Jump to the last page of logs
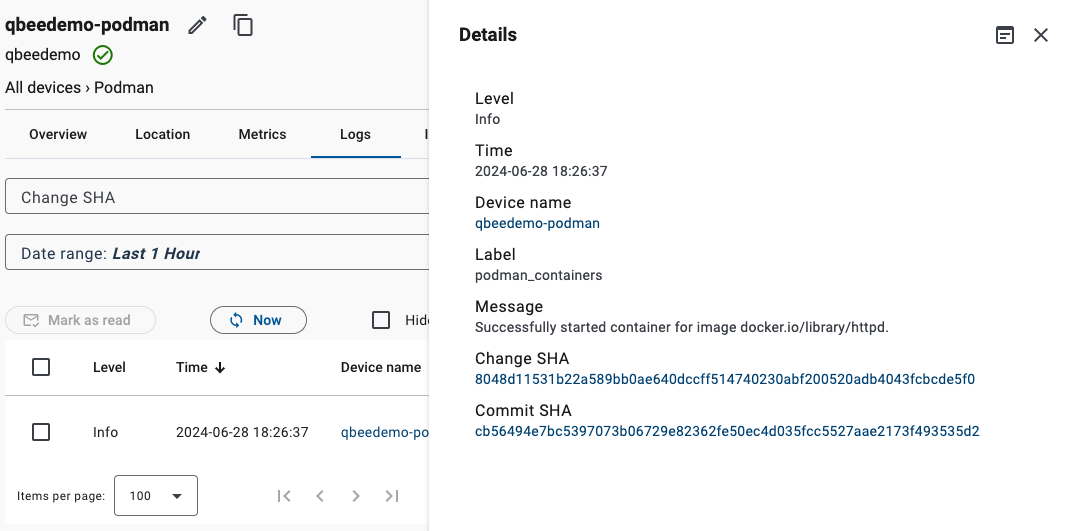The height and width of the screenshot is (531, 1067). (392, 496)
